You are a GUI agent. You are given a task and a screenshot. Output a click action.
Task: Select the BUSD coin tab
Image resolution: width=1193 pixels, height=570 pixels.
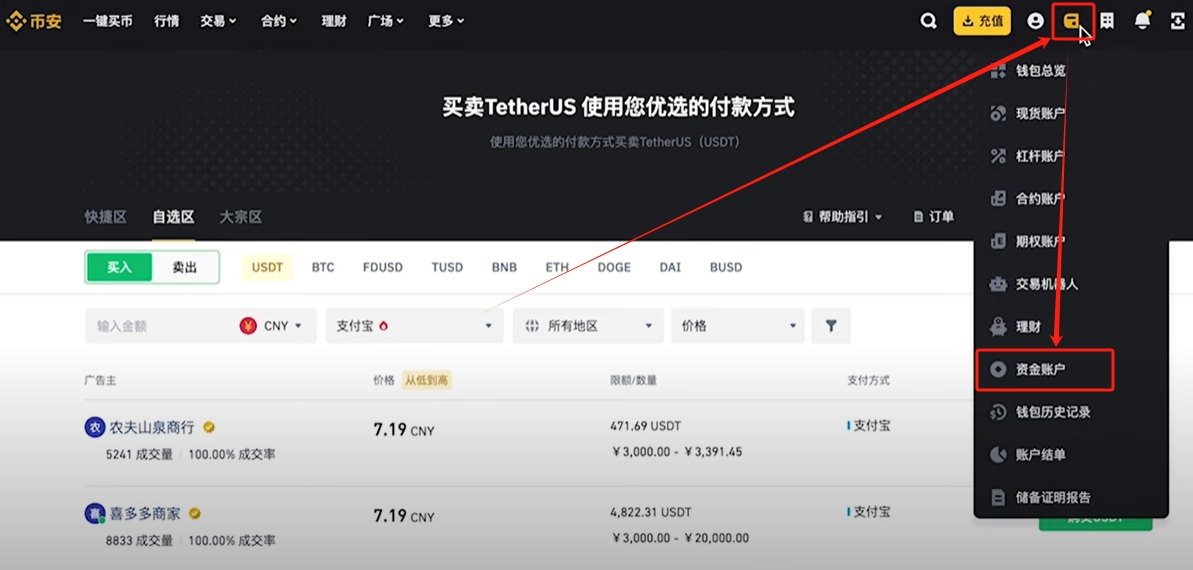(x=726, y=267)
